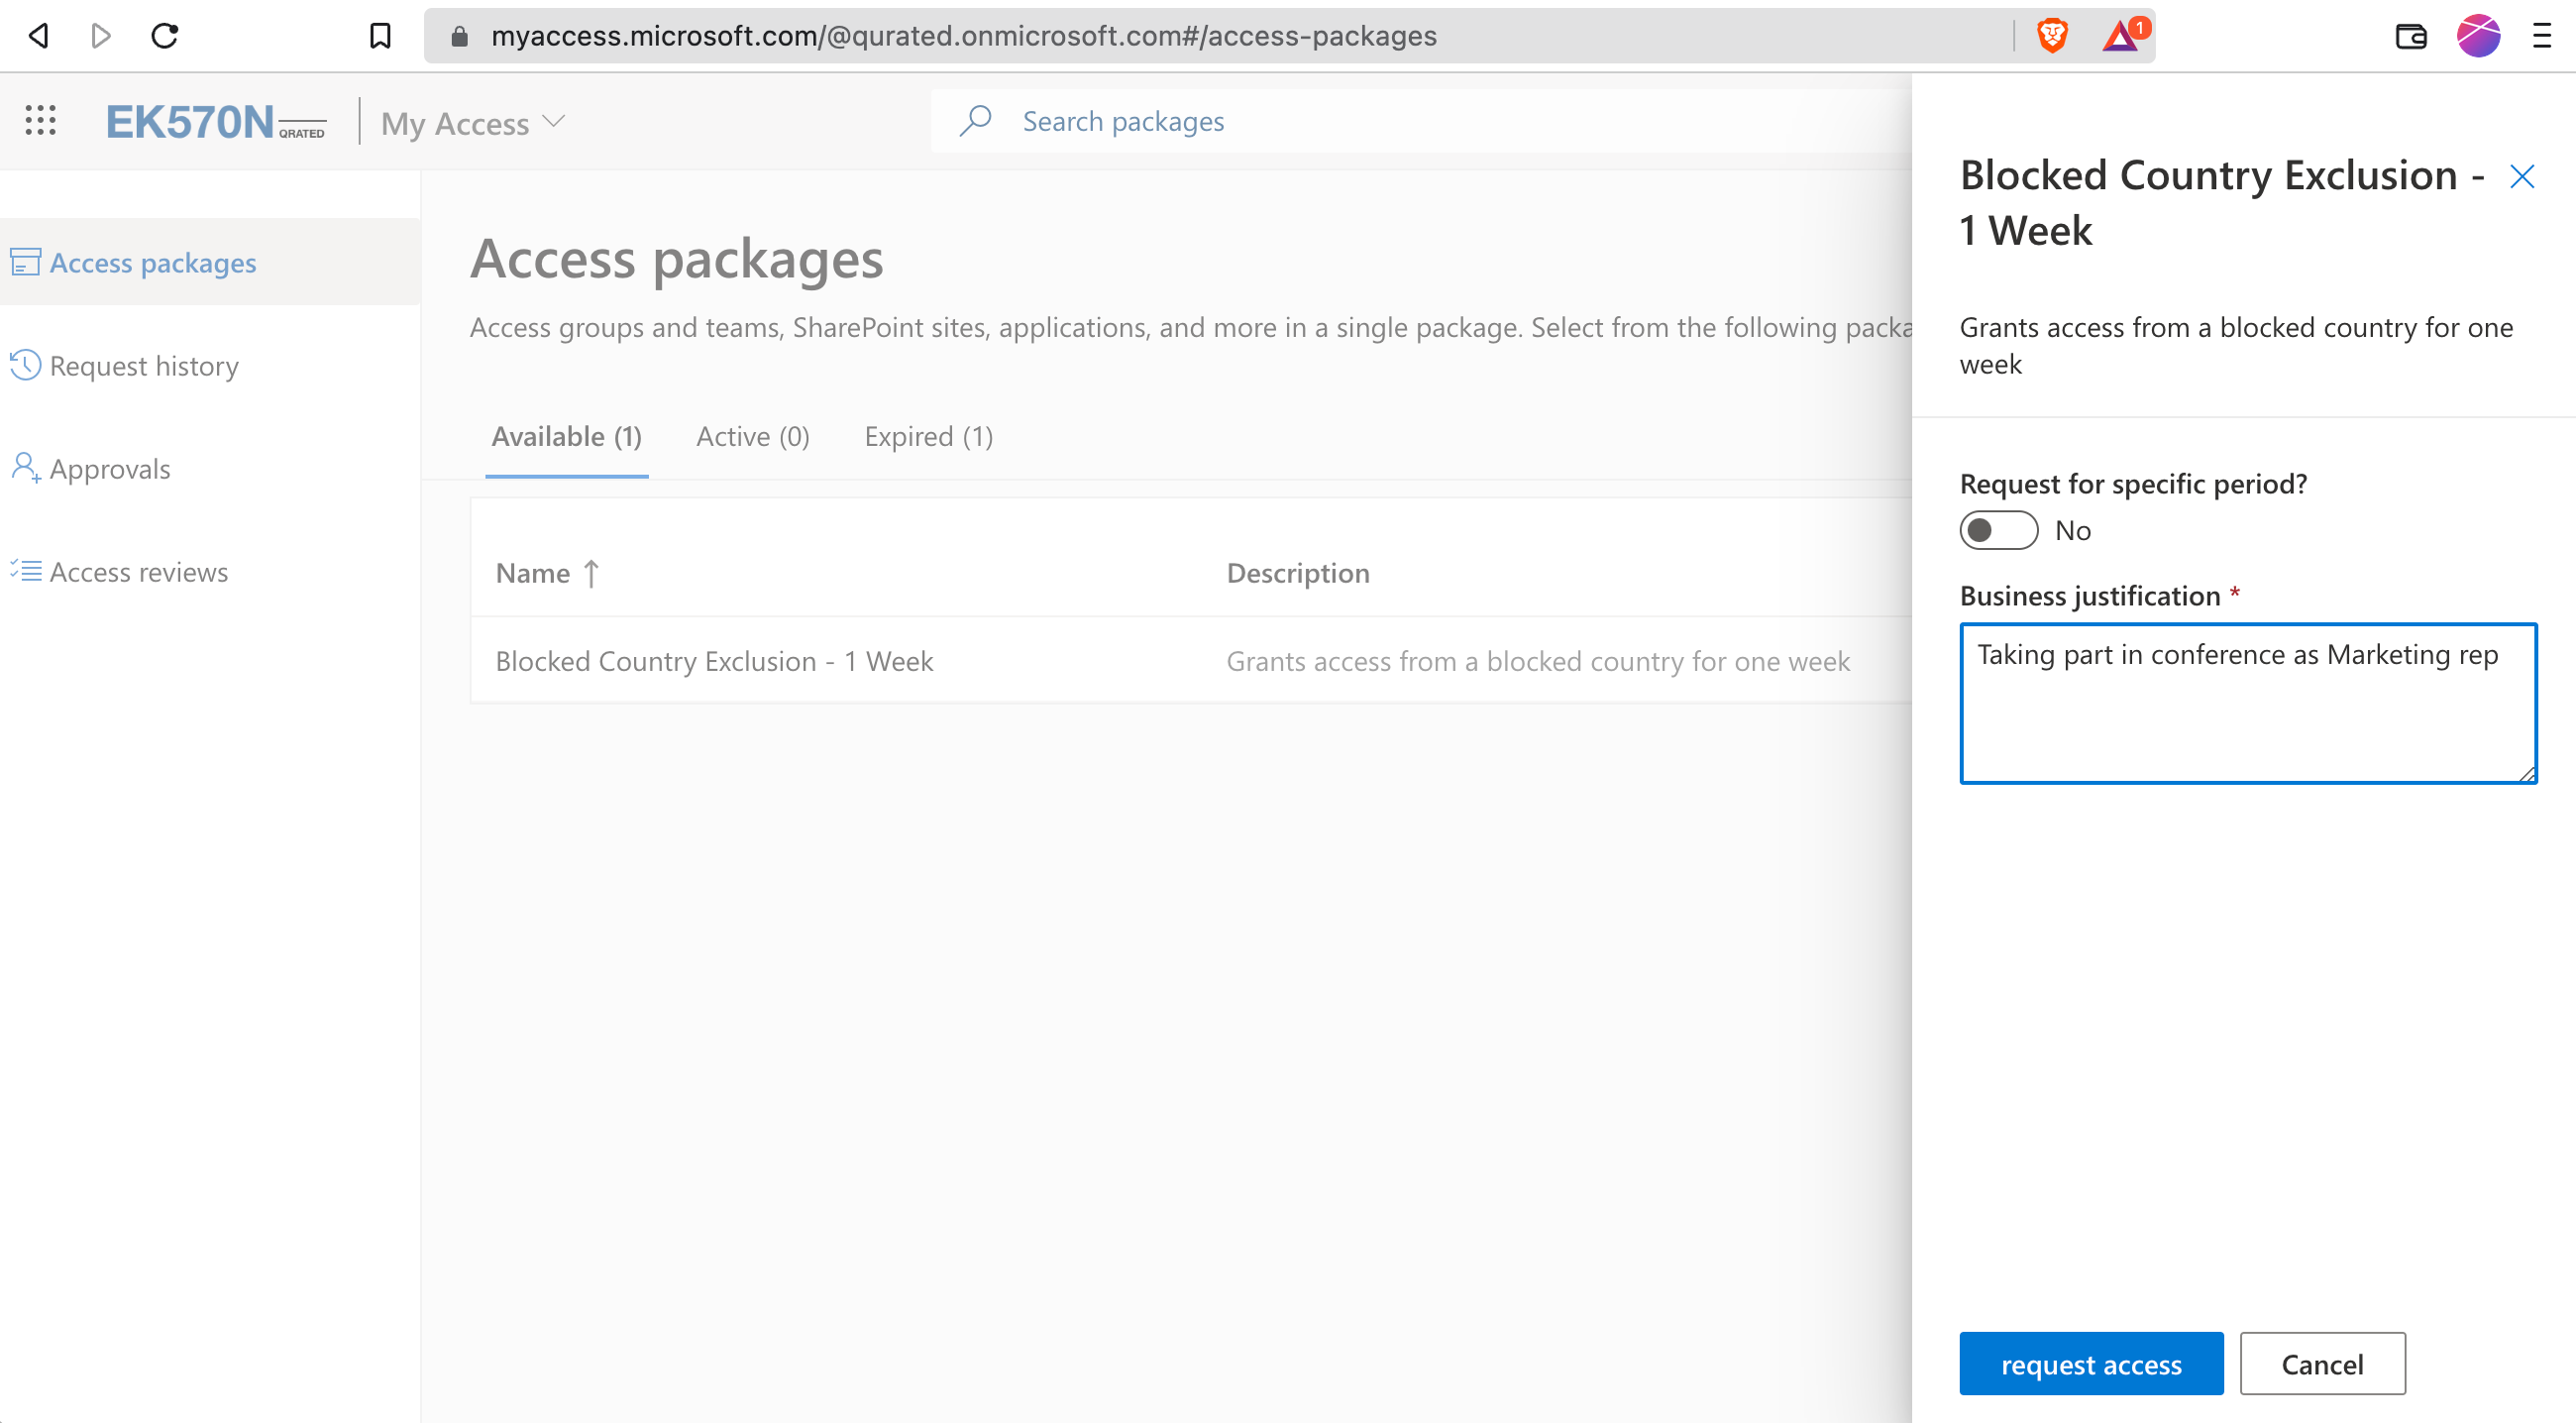Open Brave Shields lion icon
This screenshot has height=1423, width=2576.
pos(2052,36)
